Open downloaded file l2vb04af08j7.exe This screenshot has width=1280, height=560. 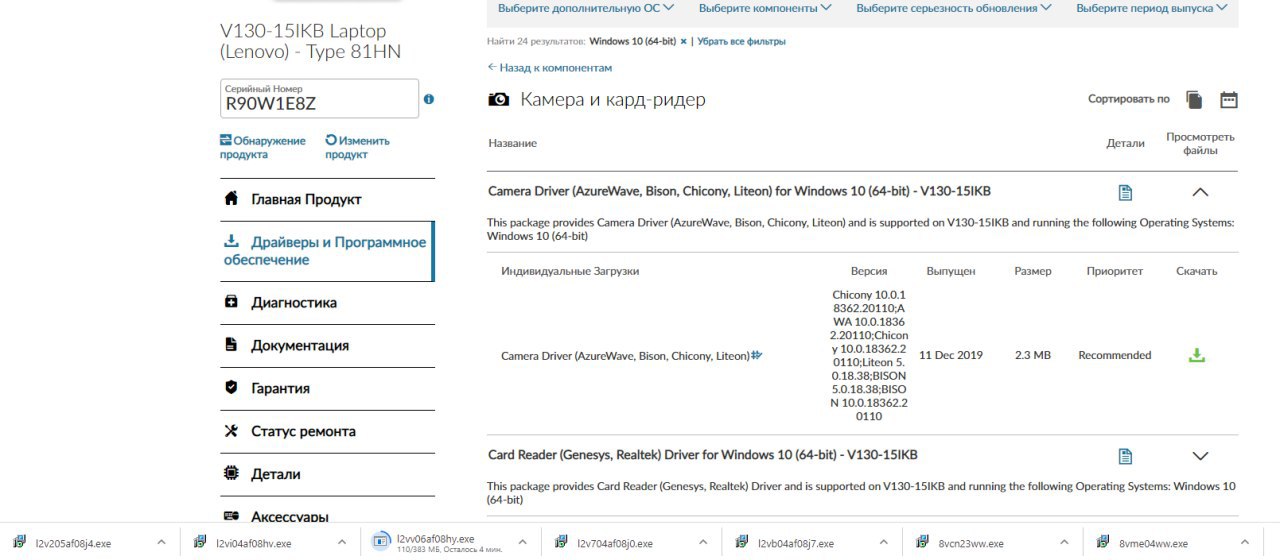point(793,543)
